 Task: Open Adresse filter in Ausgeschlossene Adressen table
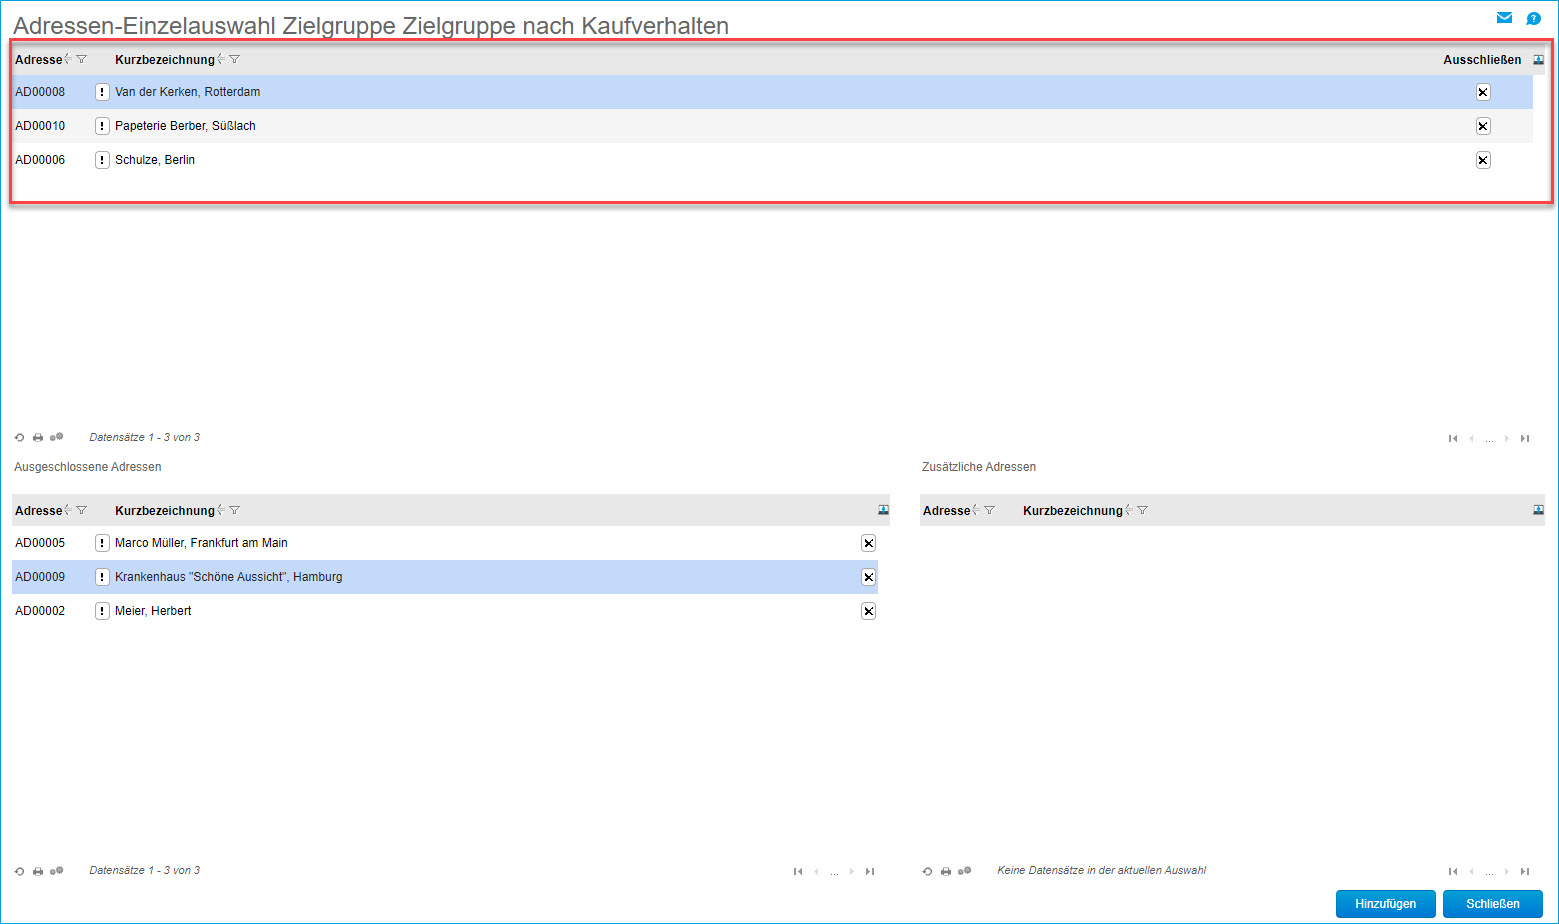(x=82, y=511)
